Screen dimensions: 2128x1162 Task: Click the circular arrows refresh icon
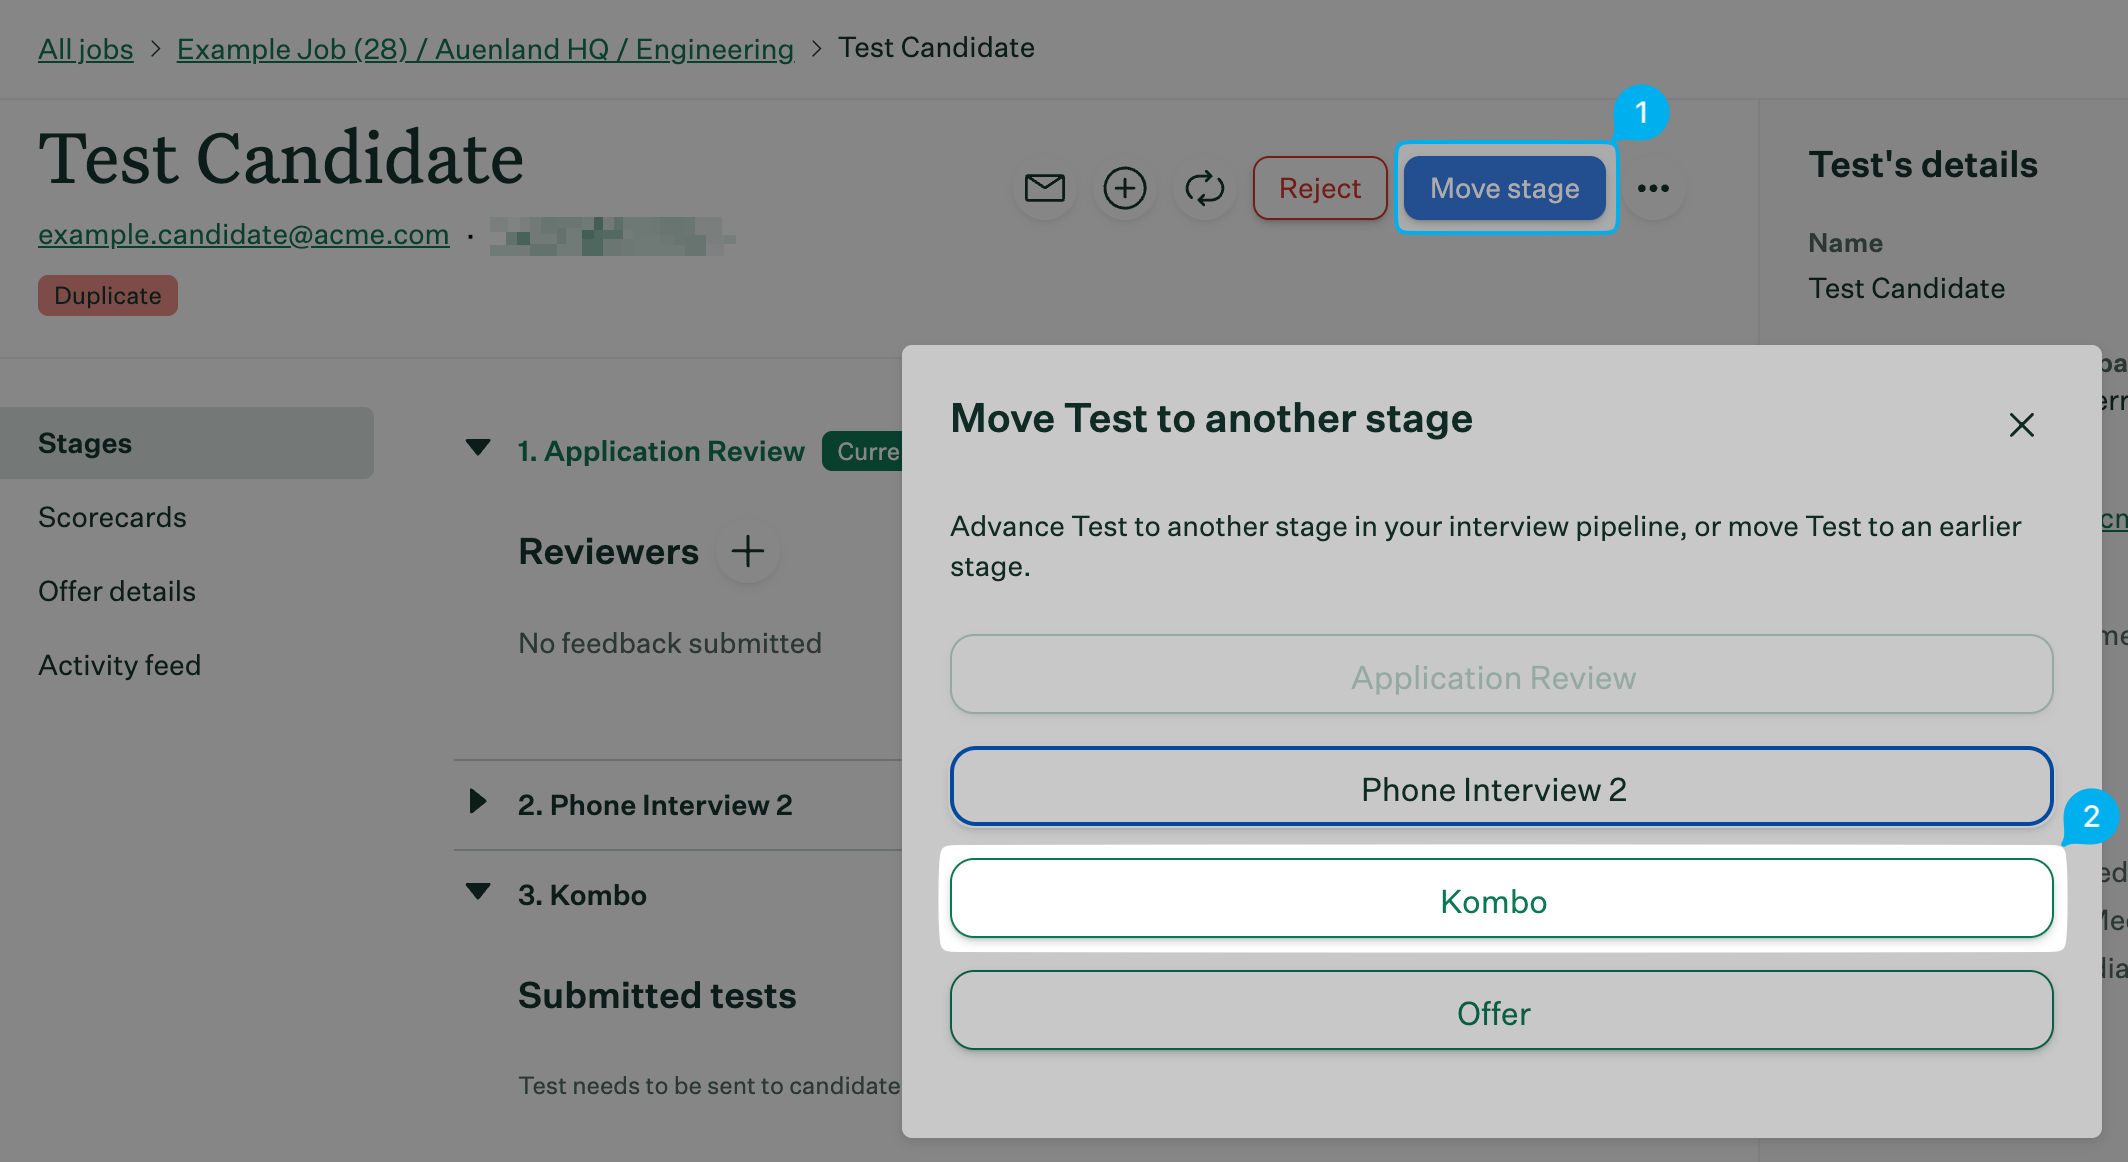(1205, 188)
